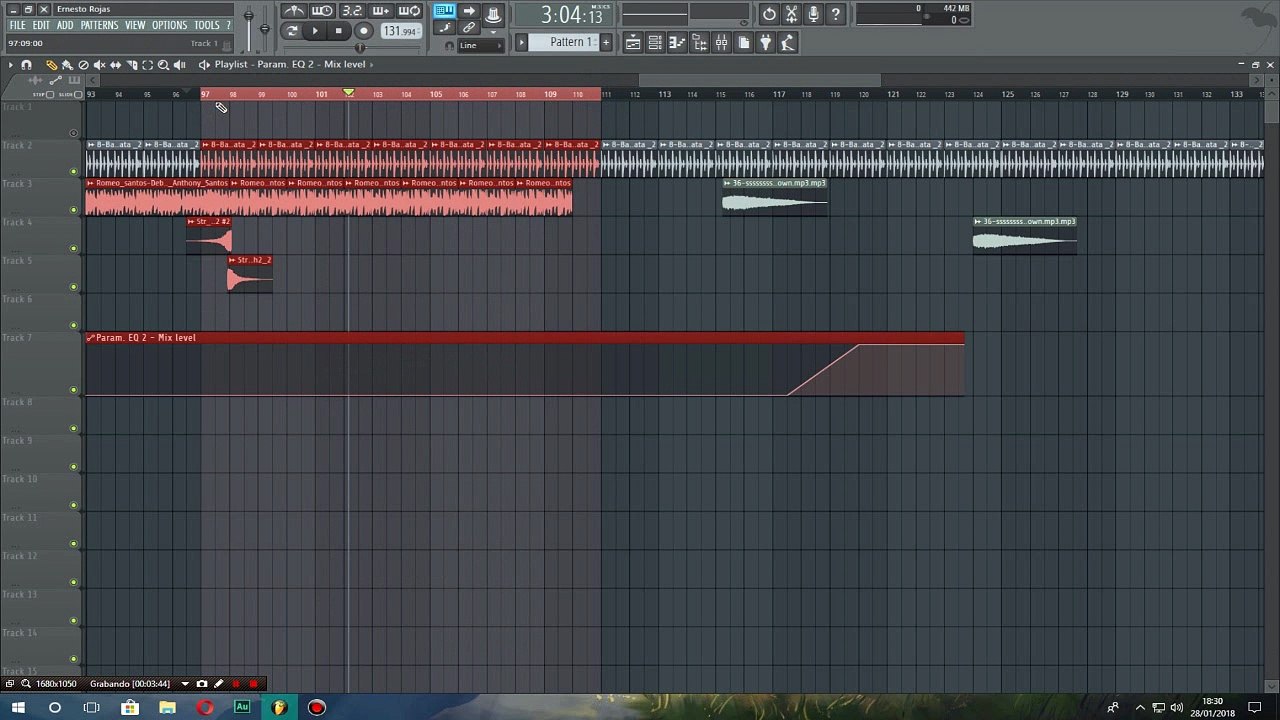Open the 36-sssssss clip menu on Track 3
The image size is (1280, 720).
coord(728,184)
